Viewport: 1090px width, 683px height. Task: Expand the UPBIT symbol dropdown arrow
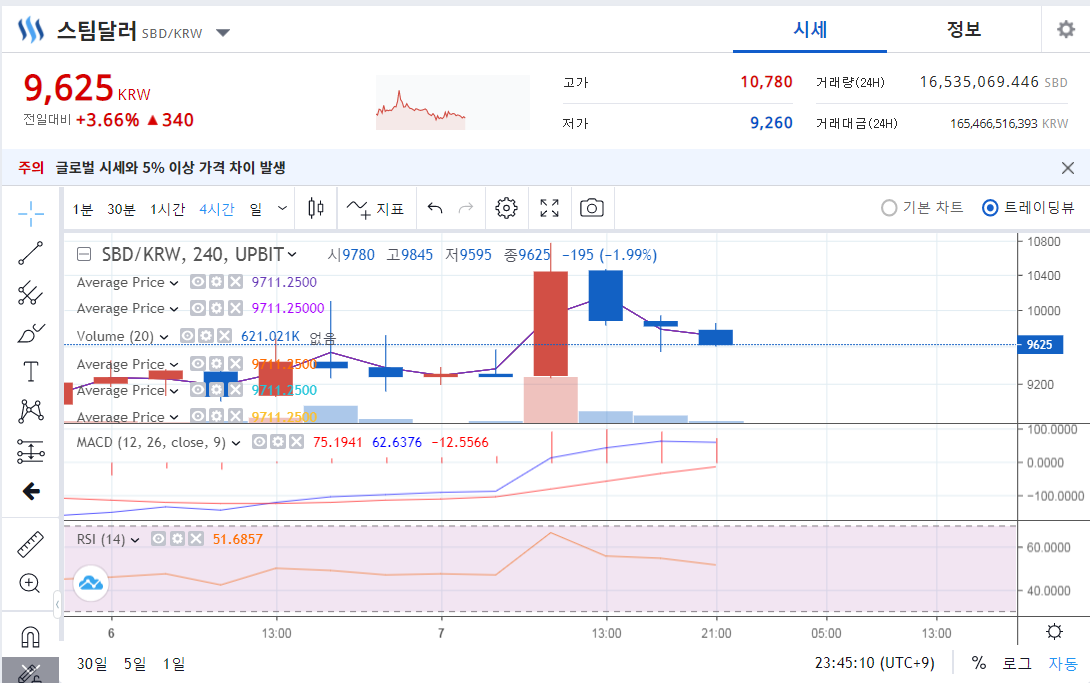(x=292, y=254)
